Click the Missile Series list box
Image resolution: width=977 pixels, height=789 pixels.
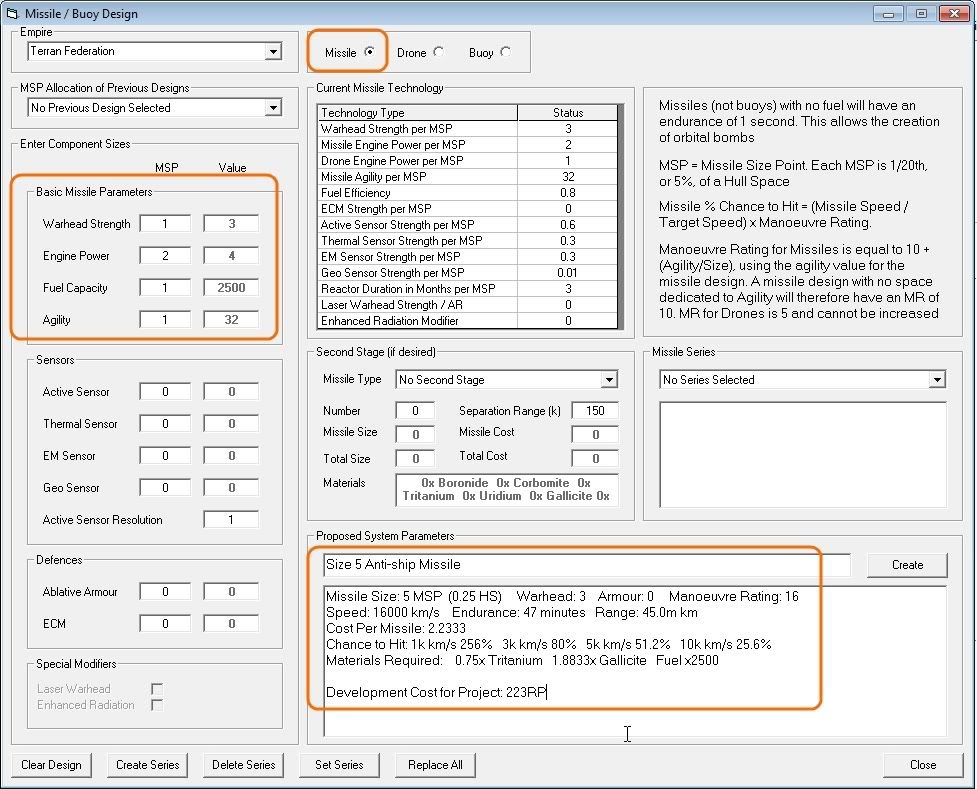[x=803, y=454]
